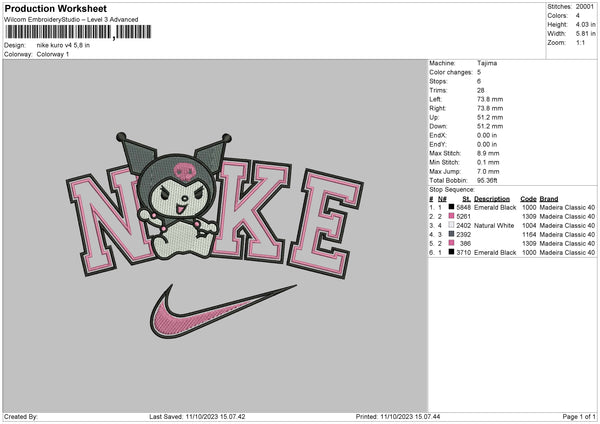
Task: Click the barcode under the studio name
Action: coord(78,32)
